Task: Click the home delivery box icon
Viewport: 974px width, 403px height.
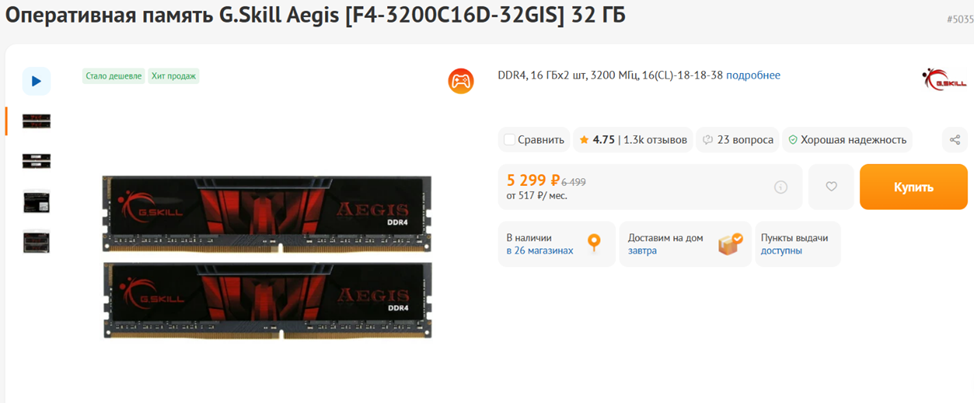Action: click(x=730, y=244)
